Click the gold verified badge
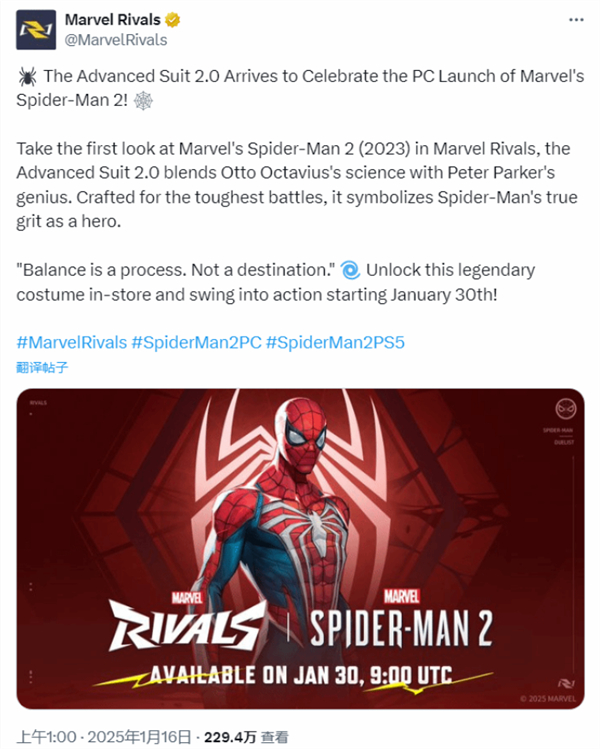 coord(172,20)
